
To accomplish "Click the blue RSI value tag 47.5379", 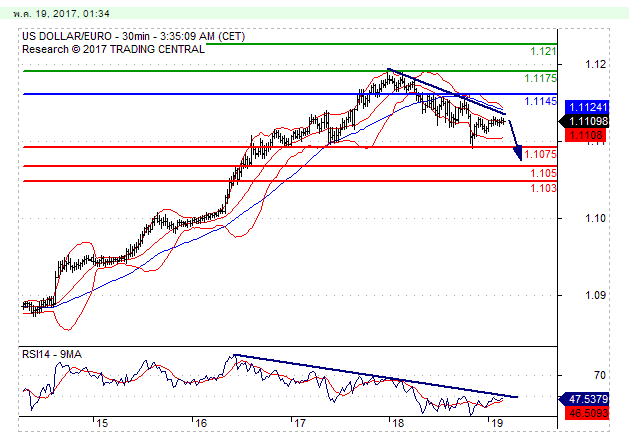I will 584,399.
